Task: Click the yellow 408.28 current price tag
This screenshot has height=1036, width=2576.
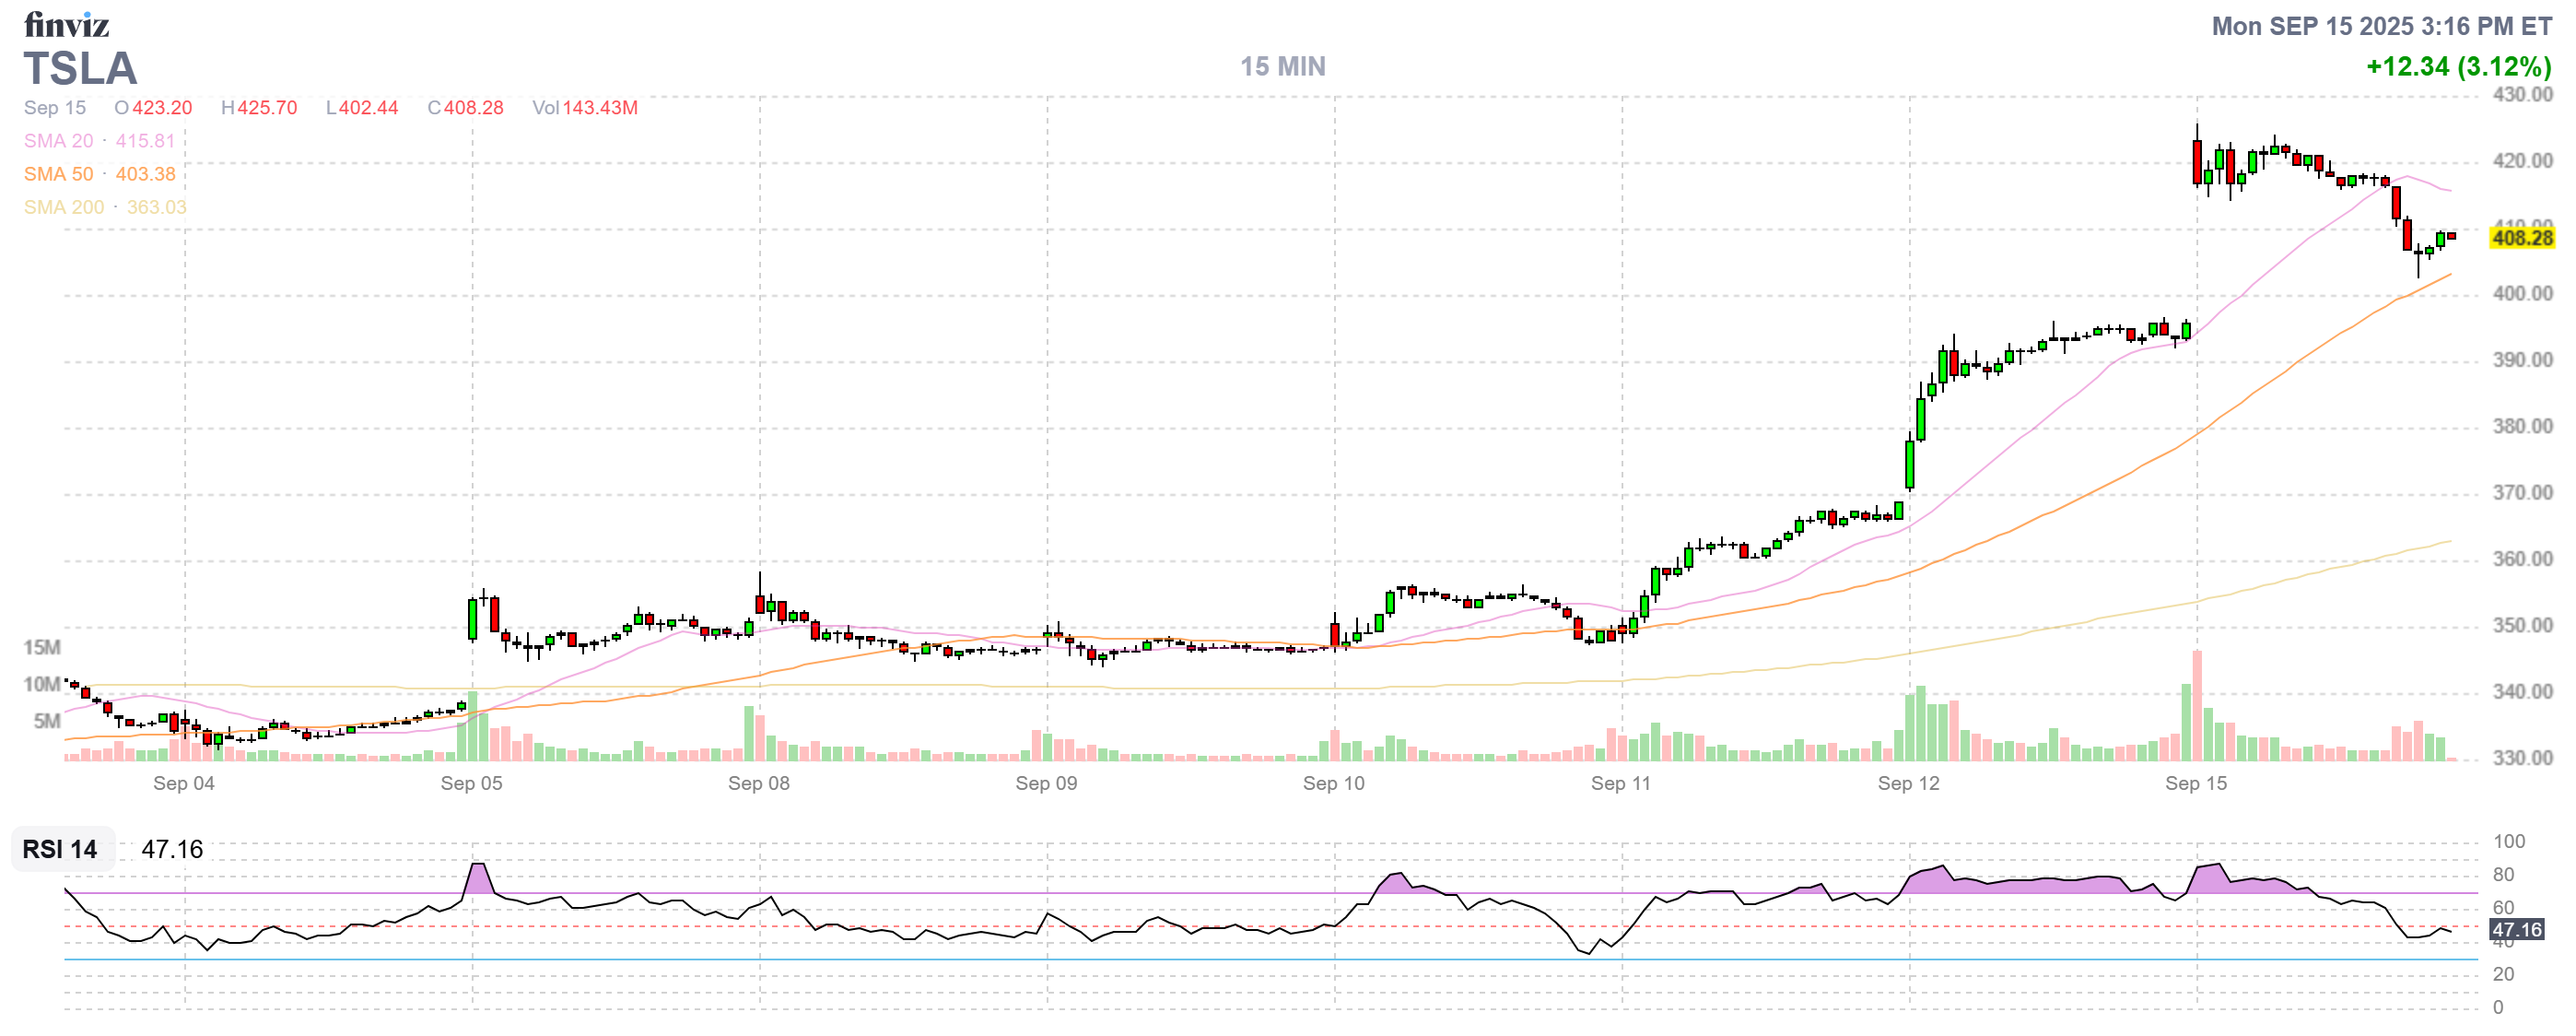Action: tap(2521, 238)
